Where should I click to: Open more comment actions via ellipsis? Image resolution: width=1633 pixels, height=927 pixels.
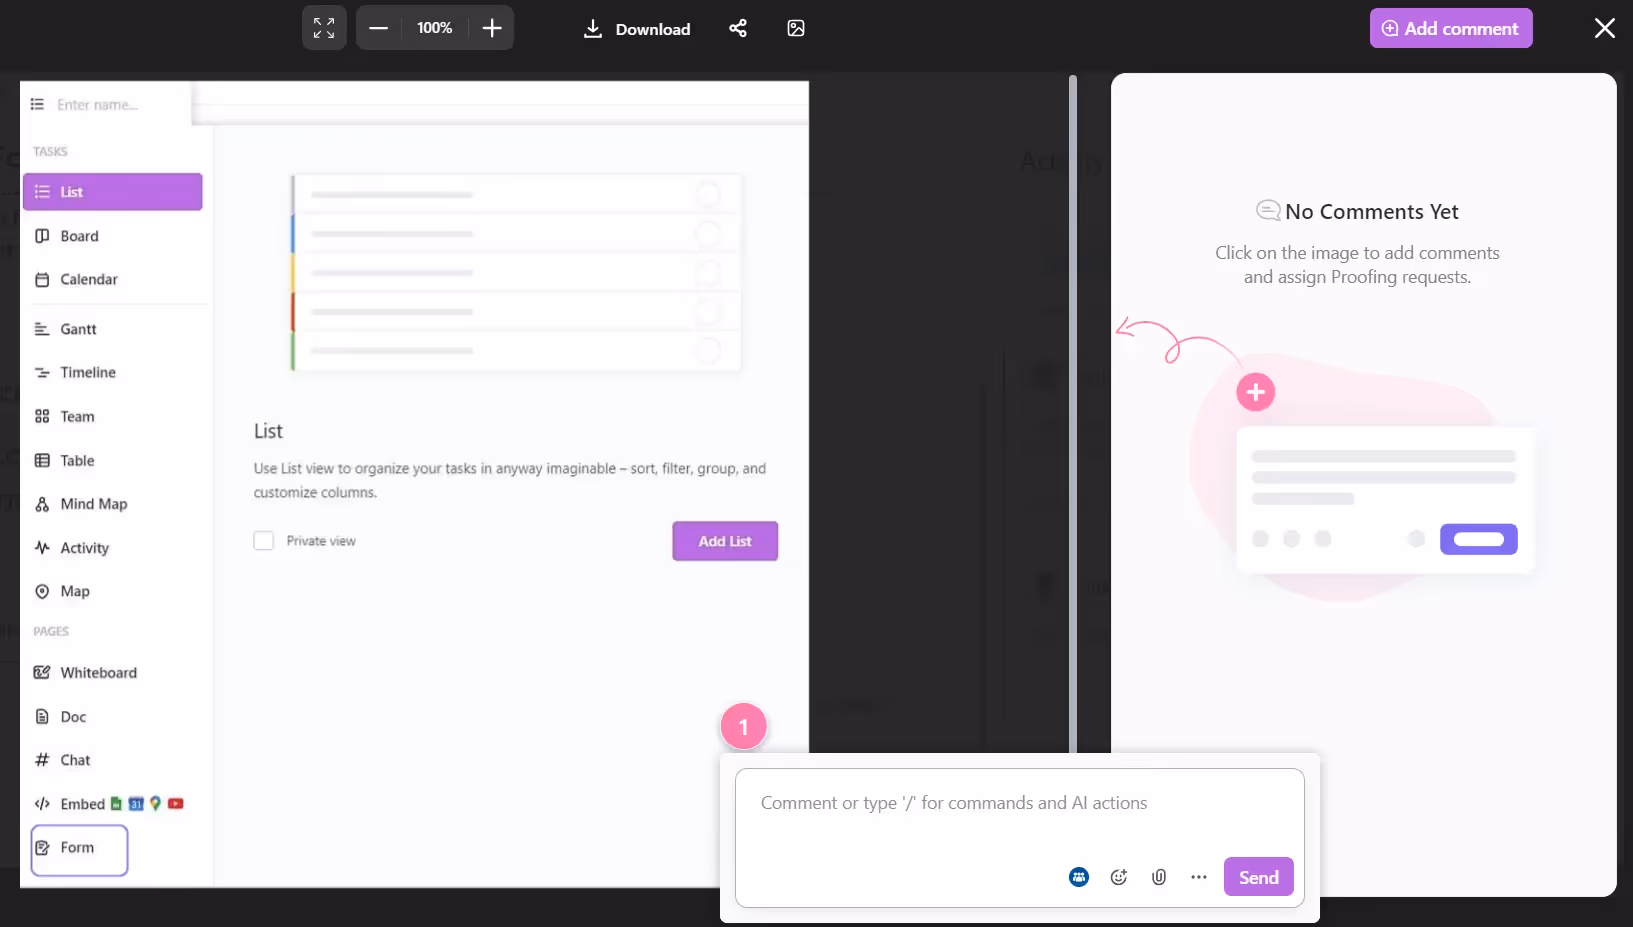click(x=1198, y=877)
